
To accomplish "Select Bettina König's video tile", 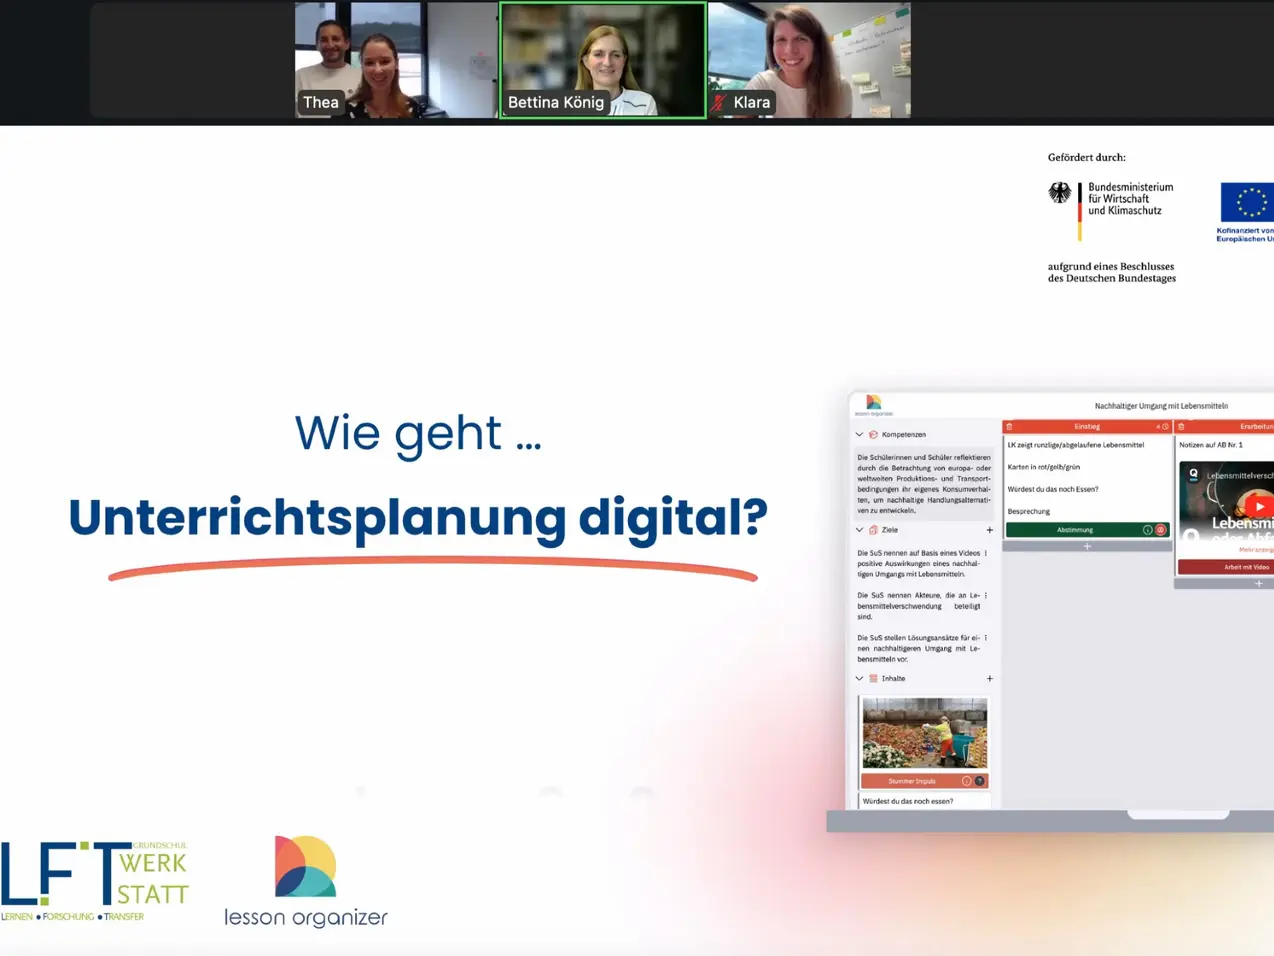I will (x=603, y=60).
